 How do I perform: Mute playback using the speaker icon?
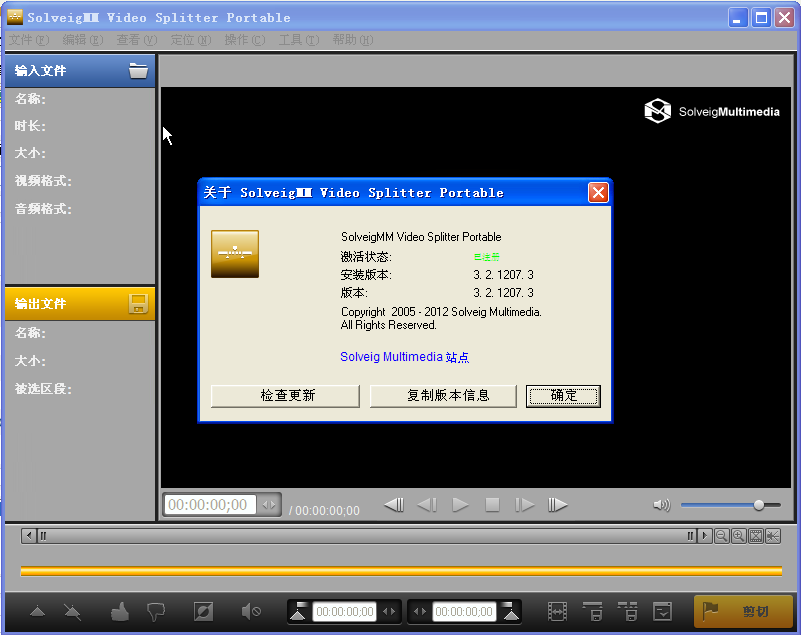[661, 504]
